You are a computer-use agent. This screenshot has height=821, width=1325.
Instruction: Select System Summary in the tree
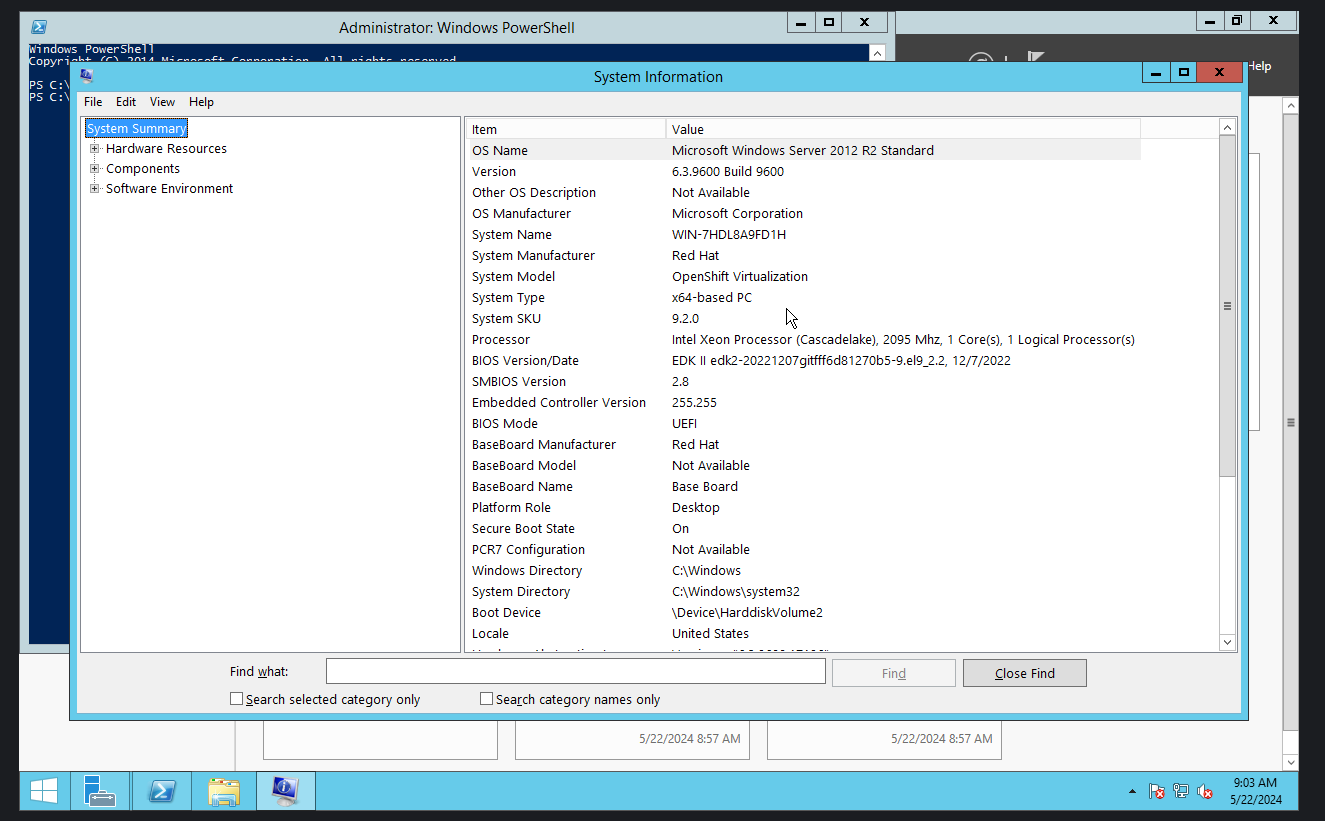click(x=137, y=128)
